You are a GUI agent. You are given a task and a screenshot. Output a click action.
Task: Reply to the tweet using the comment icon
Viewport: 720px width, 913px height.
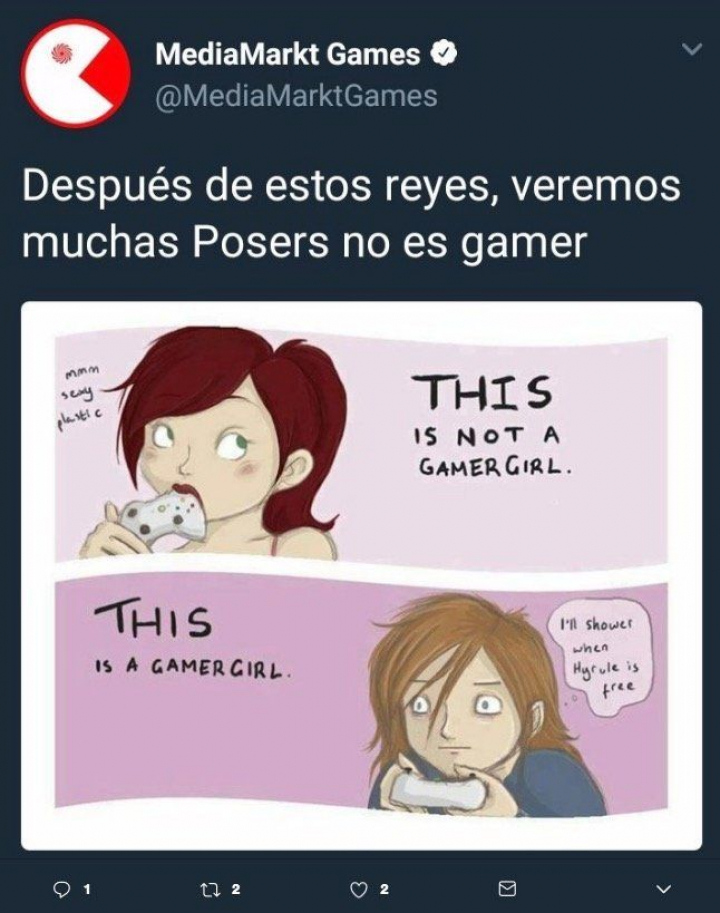tap(62, 889)
